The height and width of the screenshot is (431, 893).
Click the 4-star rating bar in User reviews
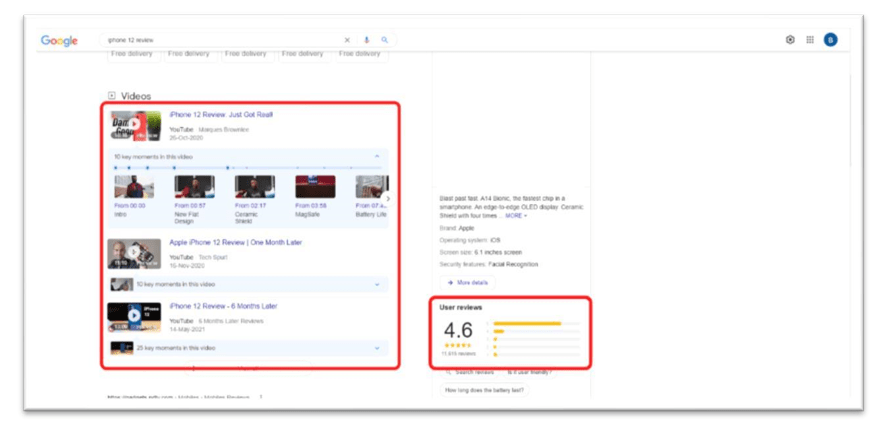(x=537, y=331)
